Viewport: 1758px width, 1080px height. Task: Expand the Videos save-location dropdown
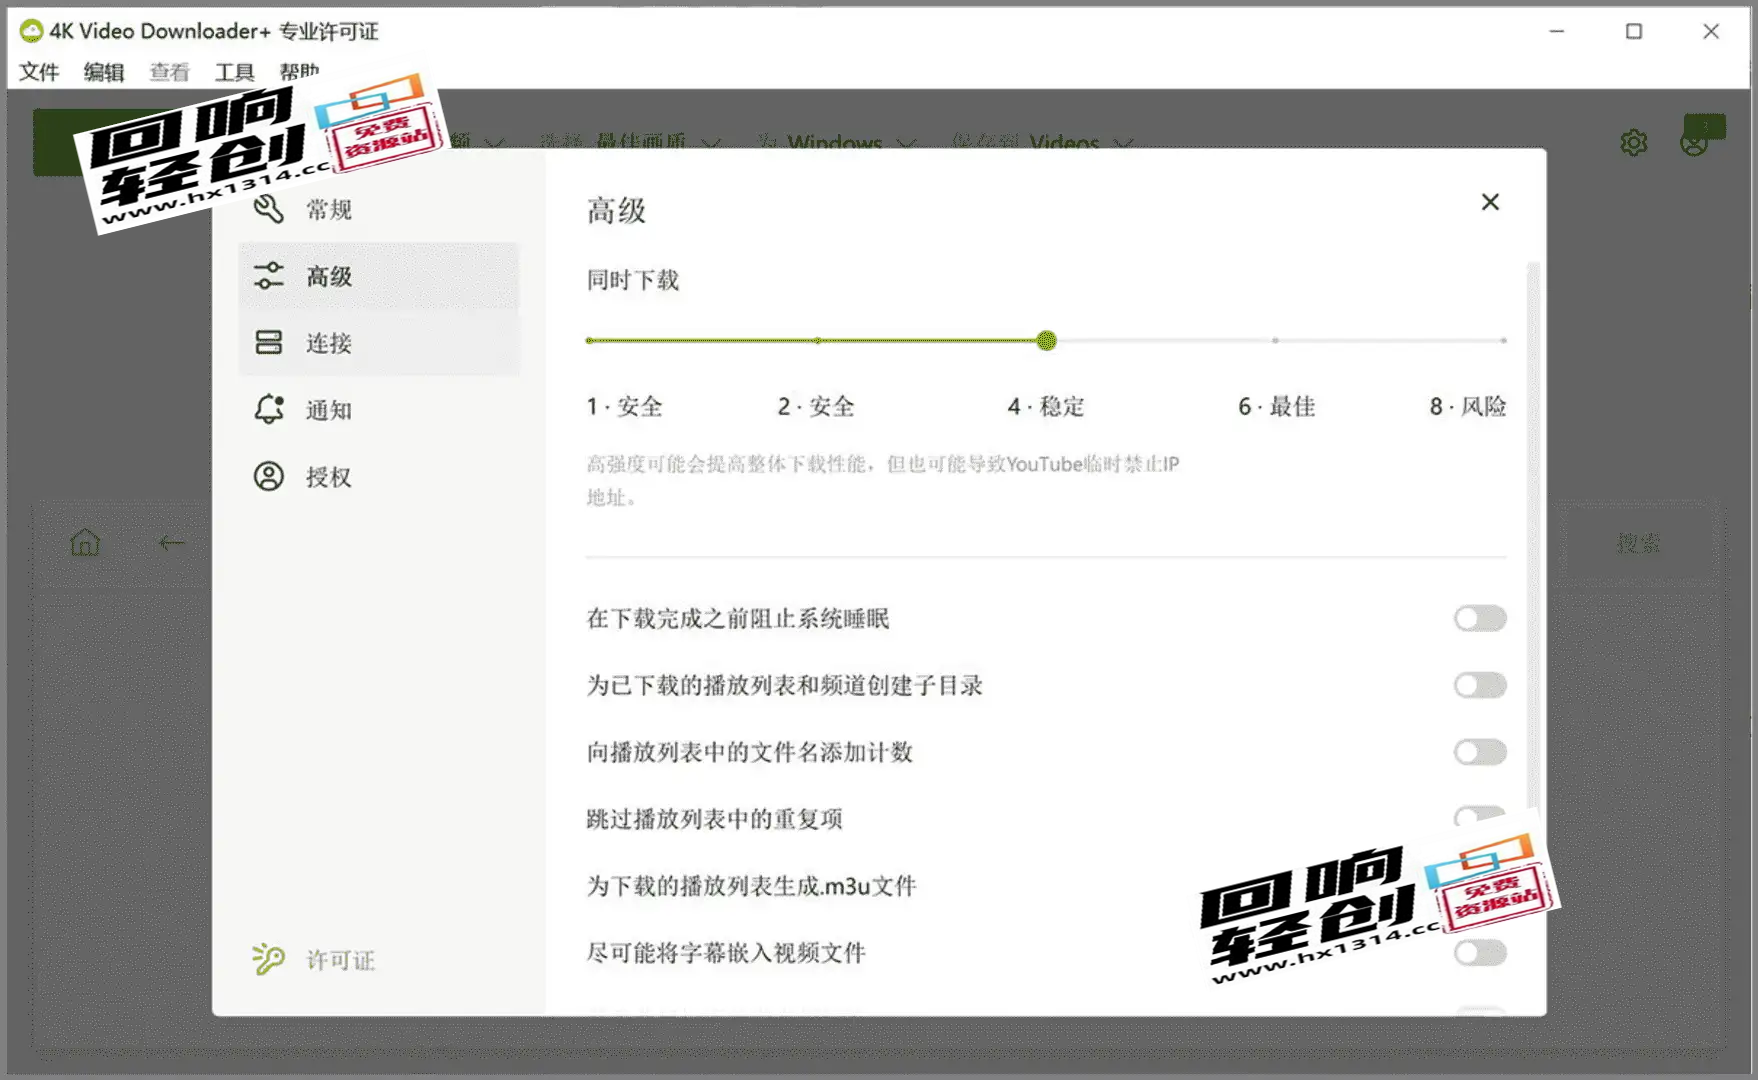pyautogui.click(x=1080, y=141)
